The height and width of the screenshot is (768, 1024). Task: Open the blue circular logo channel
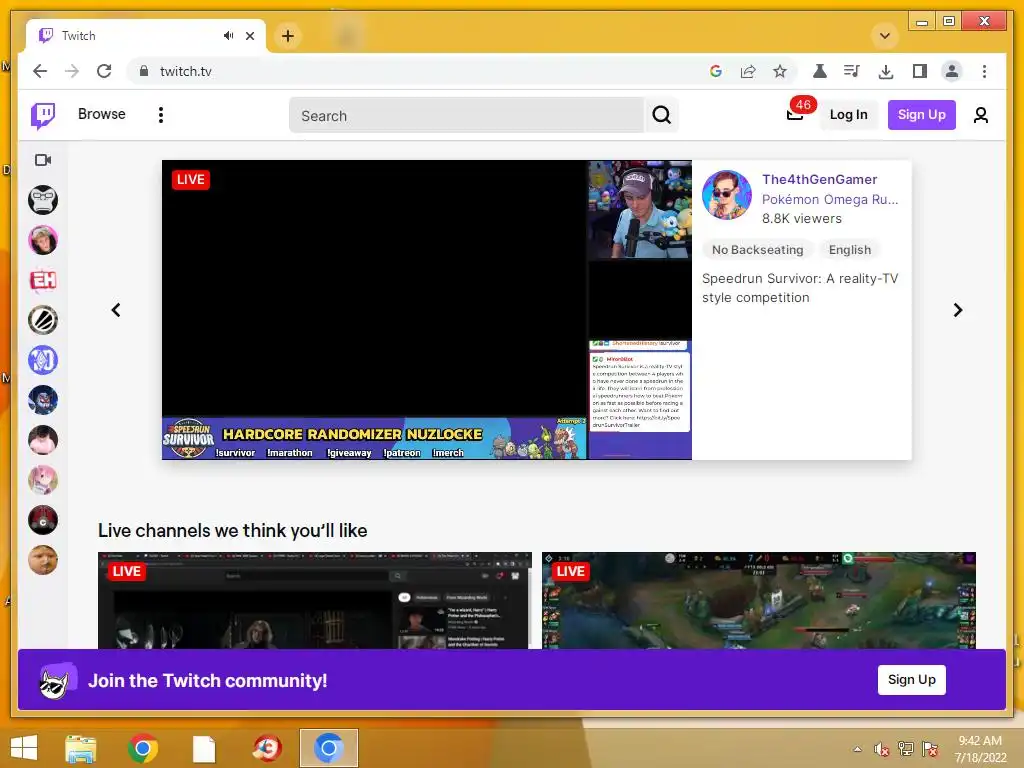pyautogui.click(x=43, y=360)
